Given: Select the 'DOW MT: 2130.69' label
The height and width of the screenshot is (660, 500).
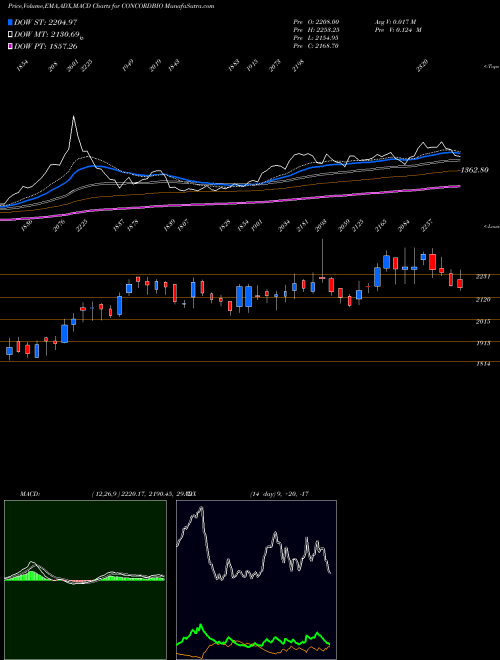Looking at the screenshot, I should (x=46, y=35).
